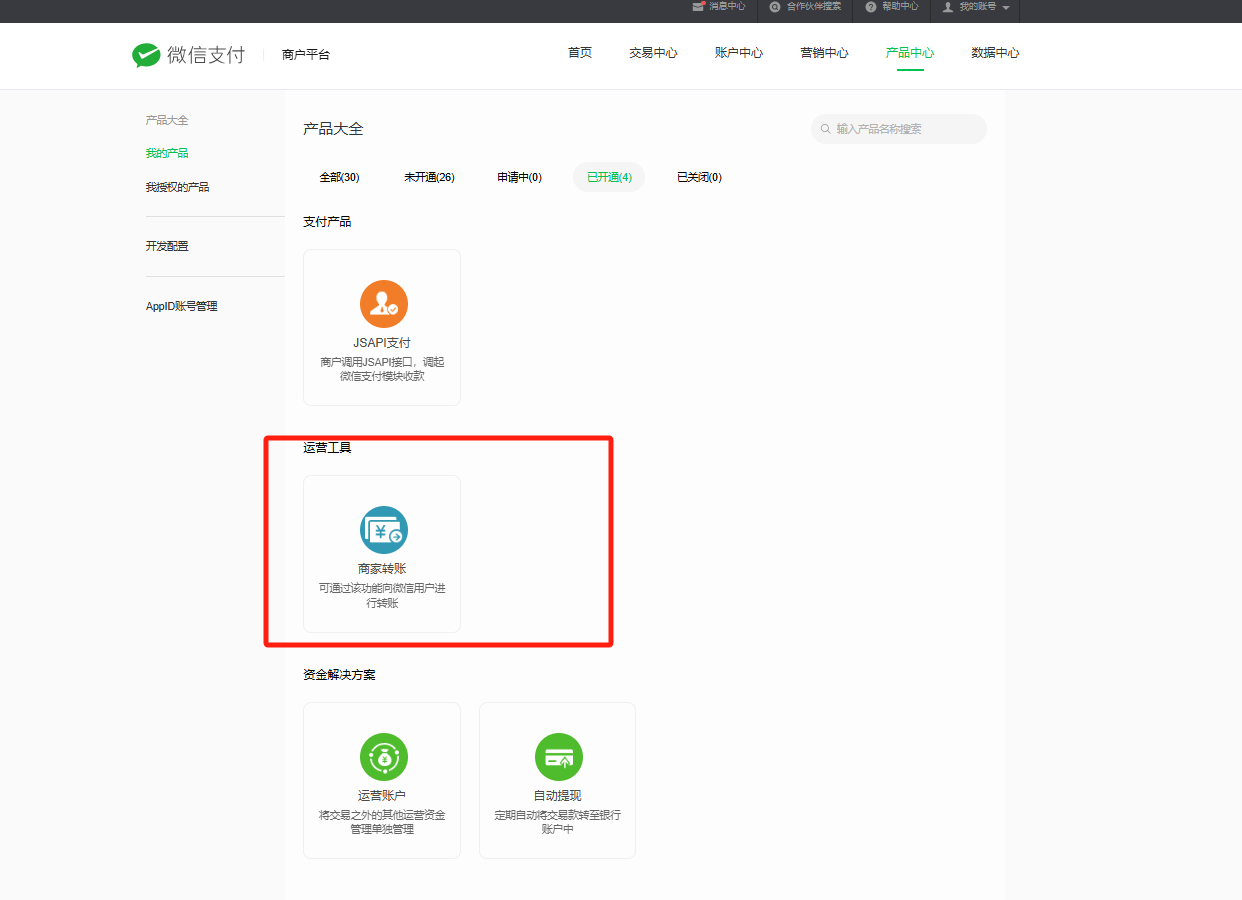
Task: Open 开发配置 in the sidebar
Action: pyautogui.click(x=167, y=246)
